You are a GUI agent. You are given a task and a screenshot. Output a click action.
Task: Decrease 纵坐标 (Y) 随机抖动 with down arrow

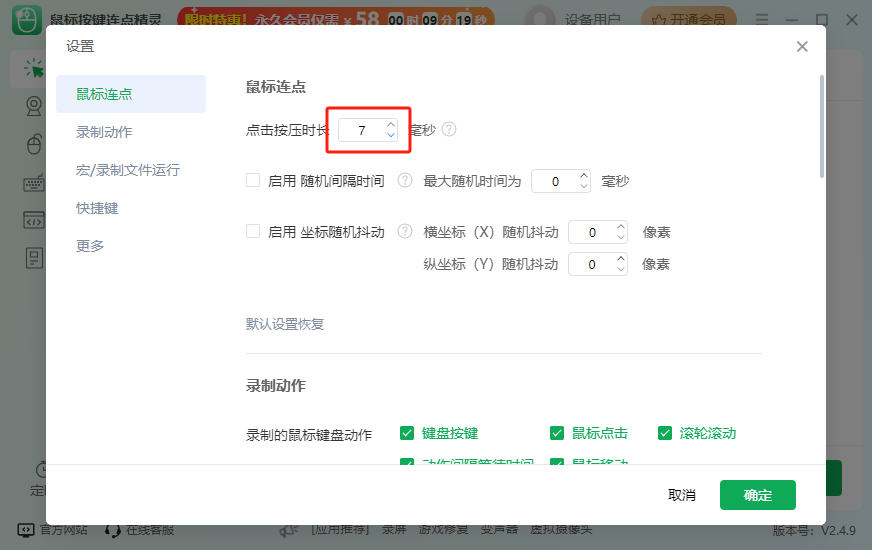[x=621, y=269]
